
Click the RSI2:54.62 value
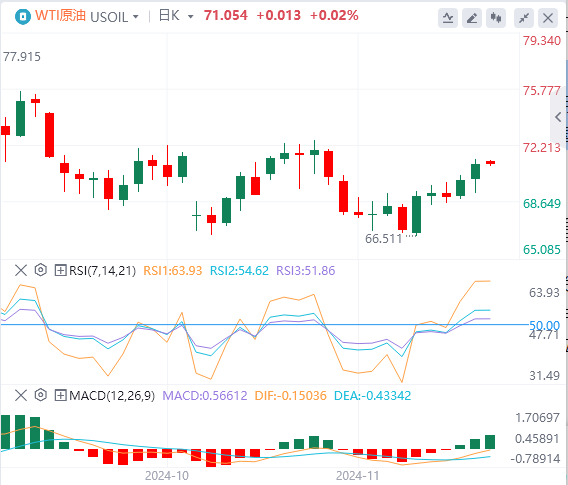(x=239, y=271)
